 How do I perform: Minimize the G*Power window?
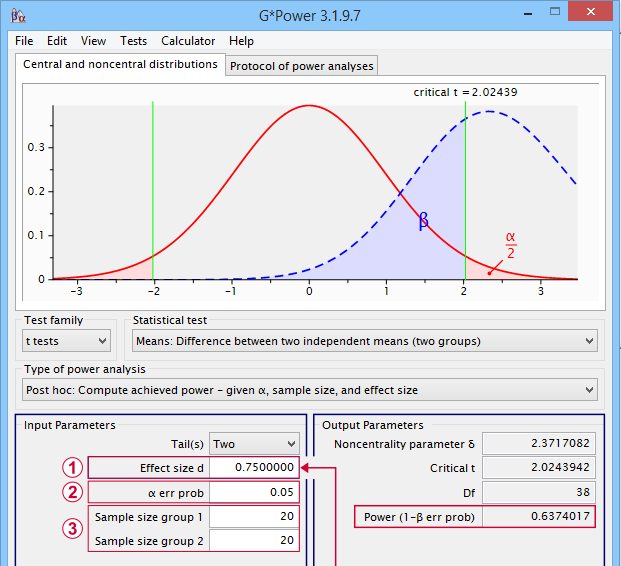[x=528, y=14]
